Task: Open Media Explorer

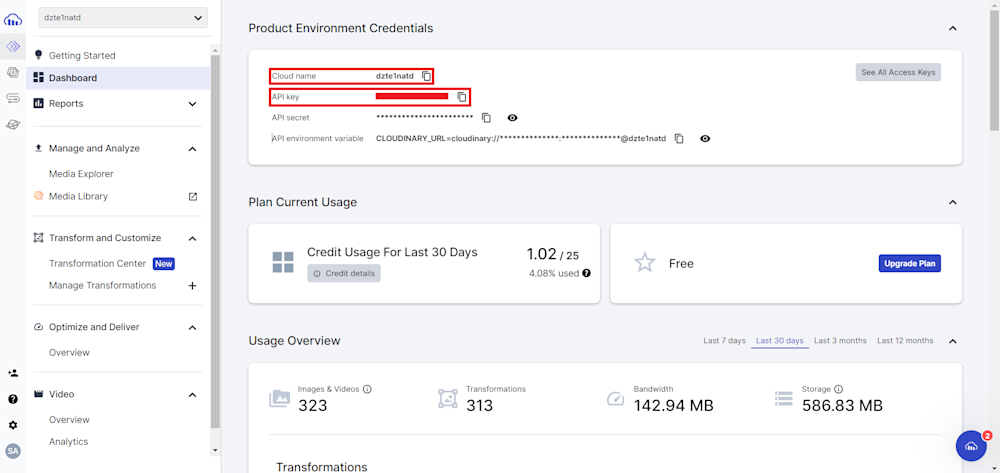Action: coord(81,174)
